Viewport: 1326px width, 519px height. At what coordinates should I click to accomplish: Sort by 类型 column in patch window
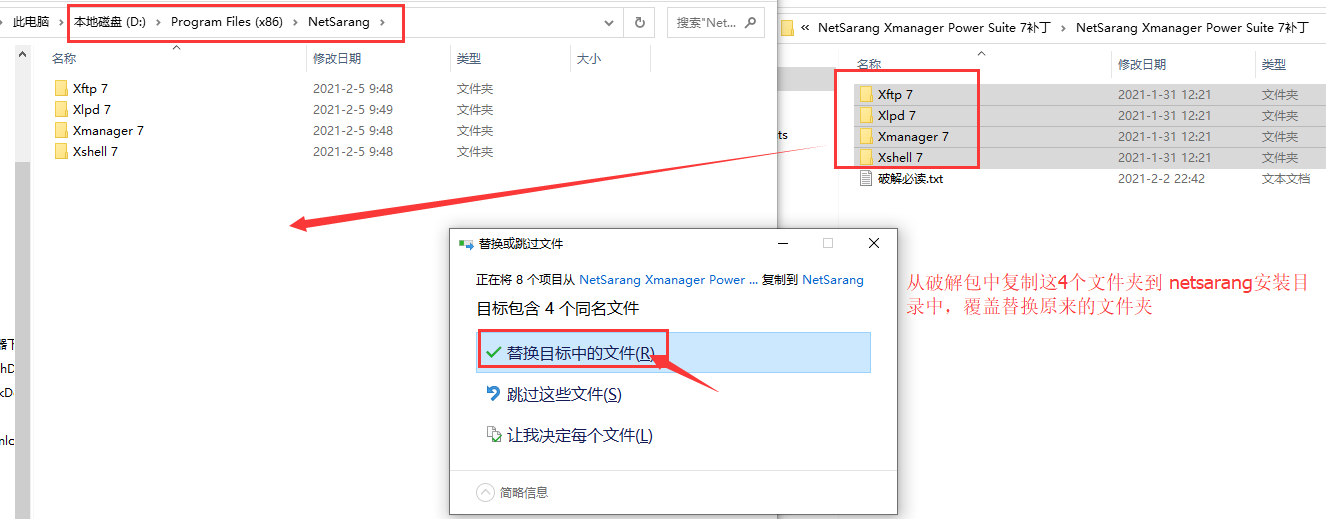pos(1274,64)
